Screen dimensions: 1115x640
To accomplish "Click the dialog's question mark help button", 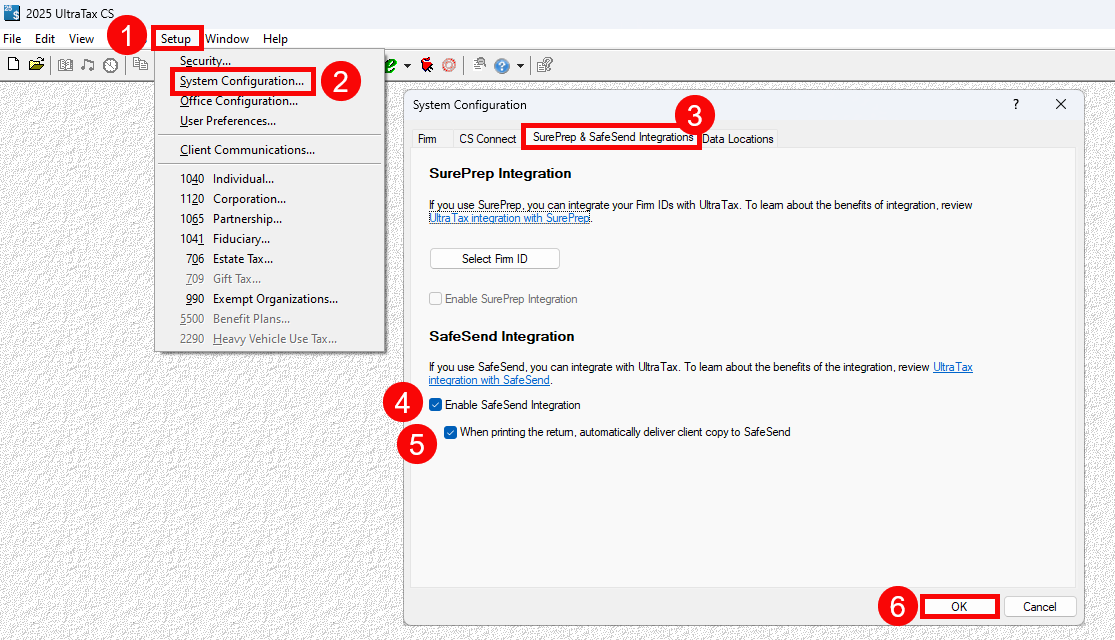I will (1016, 105).
